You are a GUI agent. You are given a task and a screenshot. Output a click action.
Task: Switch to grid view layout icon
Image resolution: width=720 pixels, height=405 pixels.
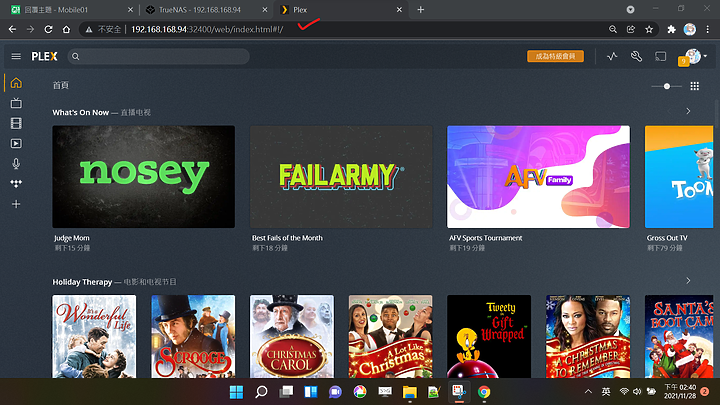click(695, 86)
